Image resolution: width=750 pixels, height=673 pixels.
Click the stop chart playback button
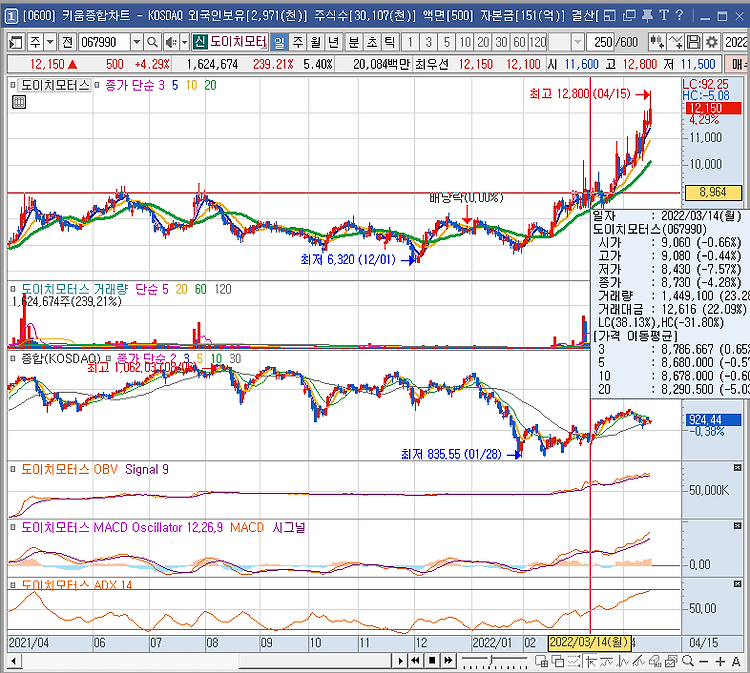[x=432, y=661]
